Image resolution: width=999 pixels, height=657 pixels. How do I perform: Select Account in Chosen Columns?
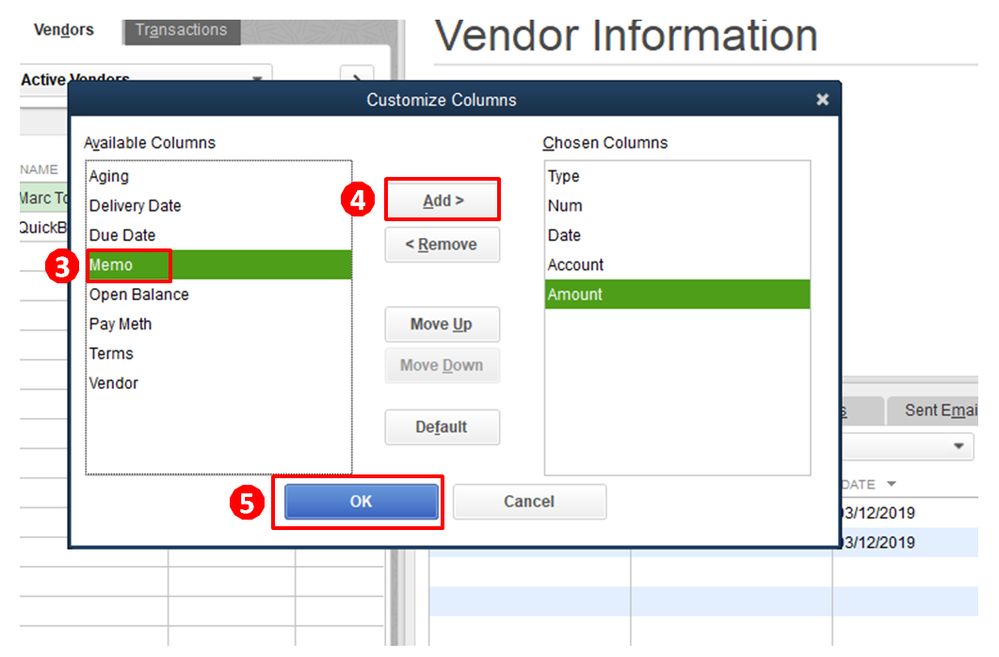click(677, 265)
